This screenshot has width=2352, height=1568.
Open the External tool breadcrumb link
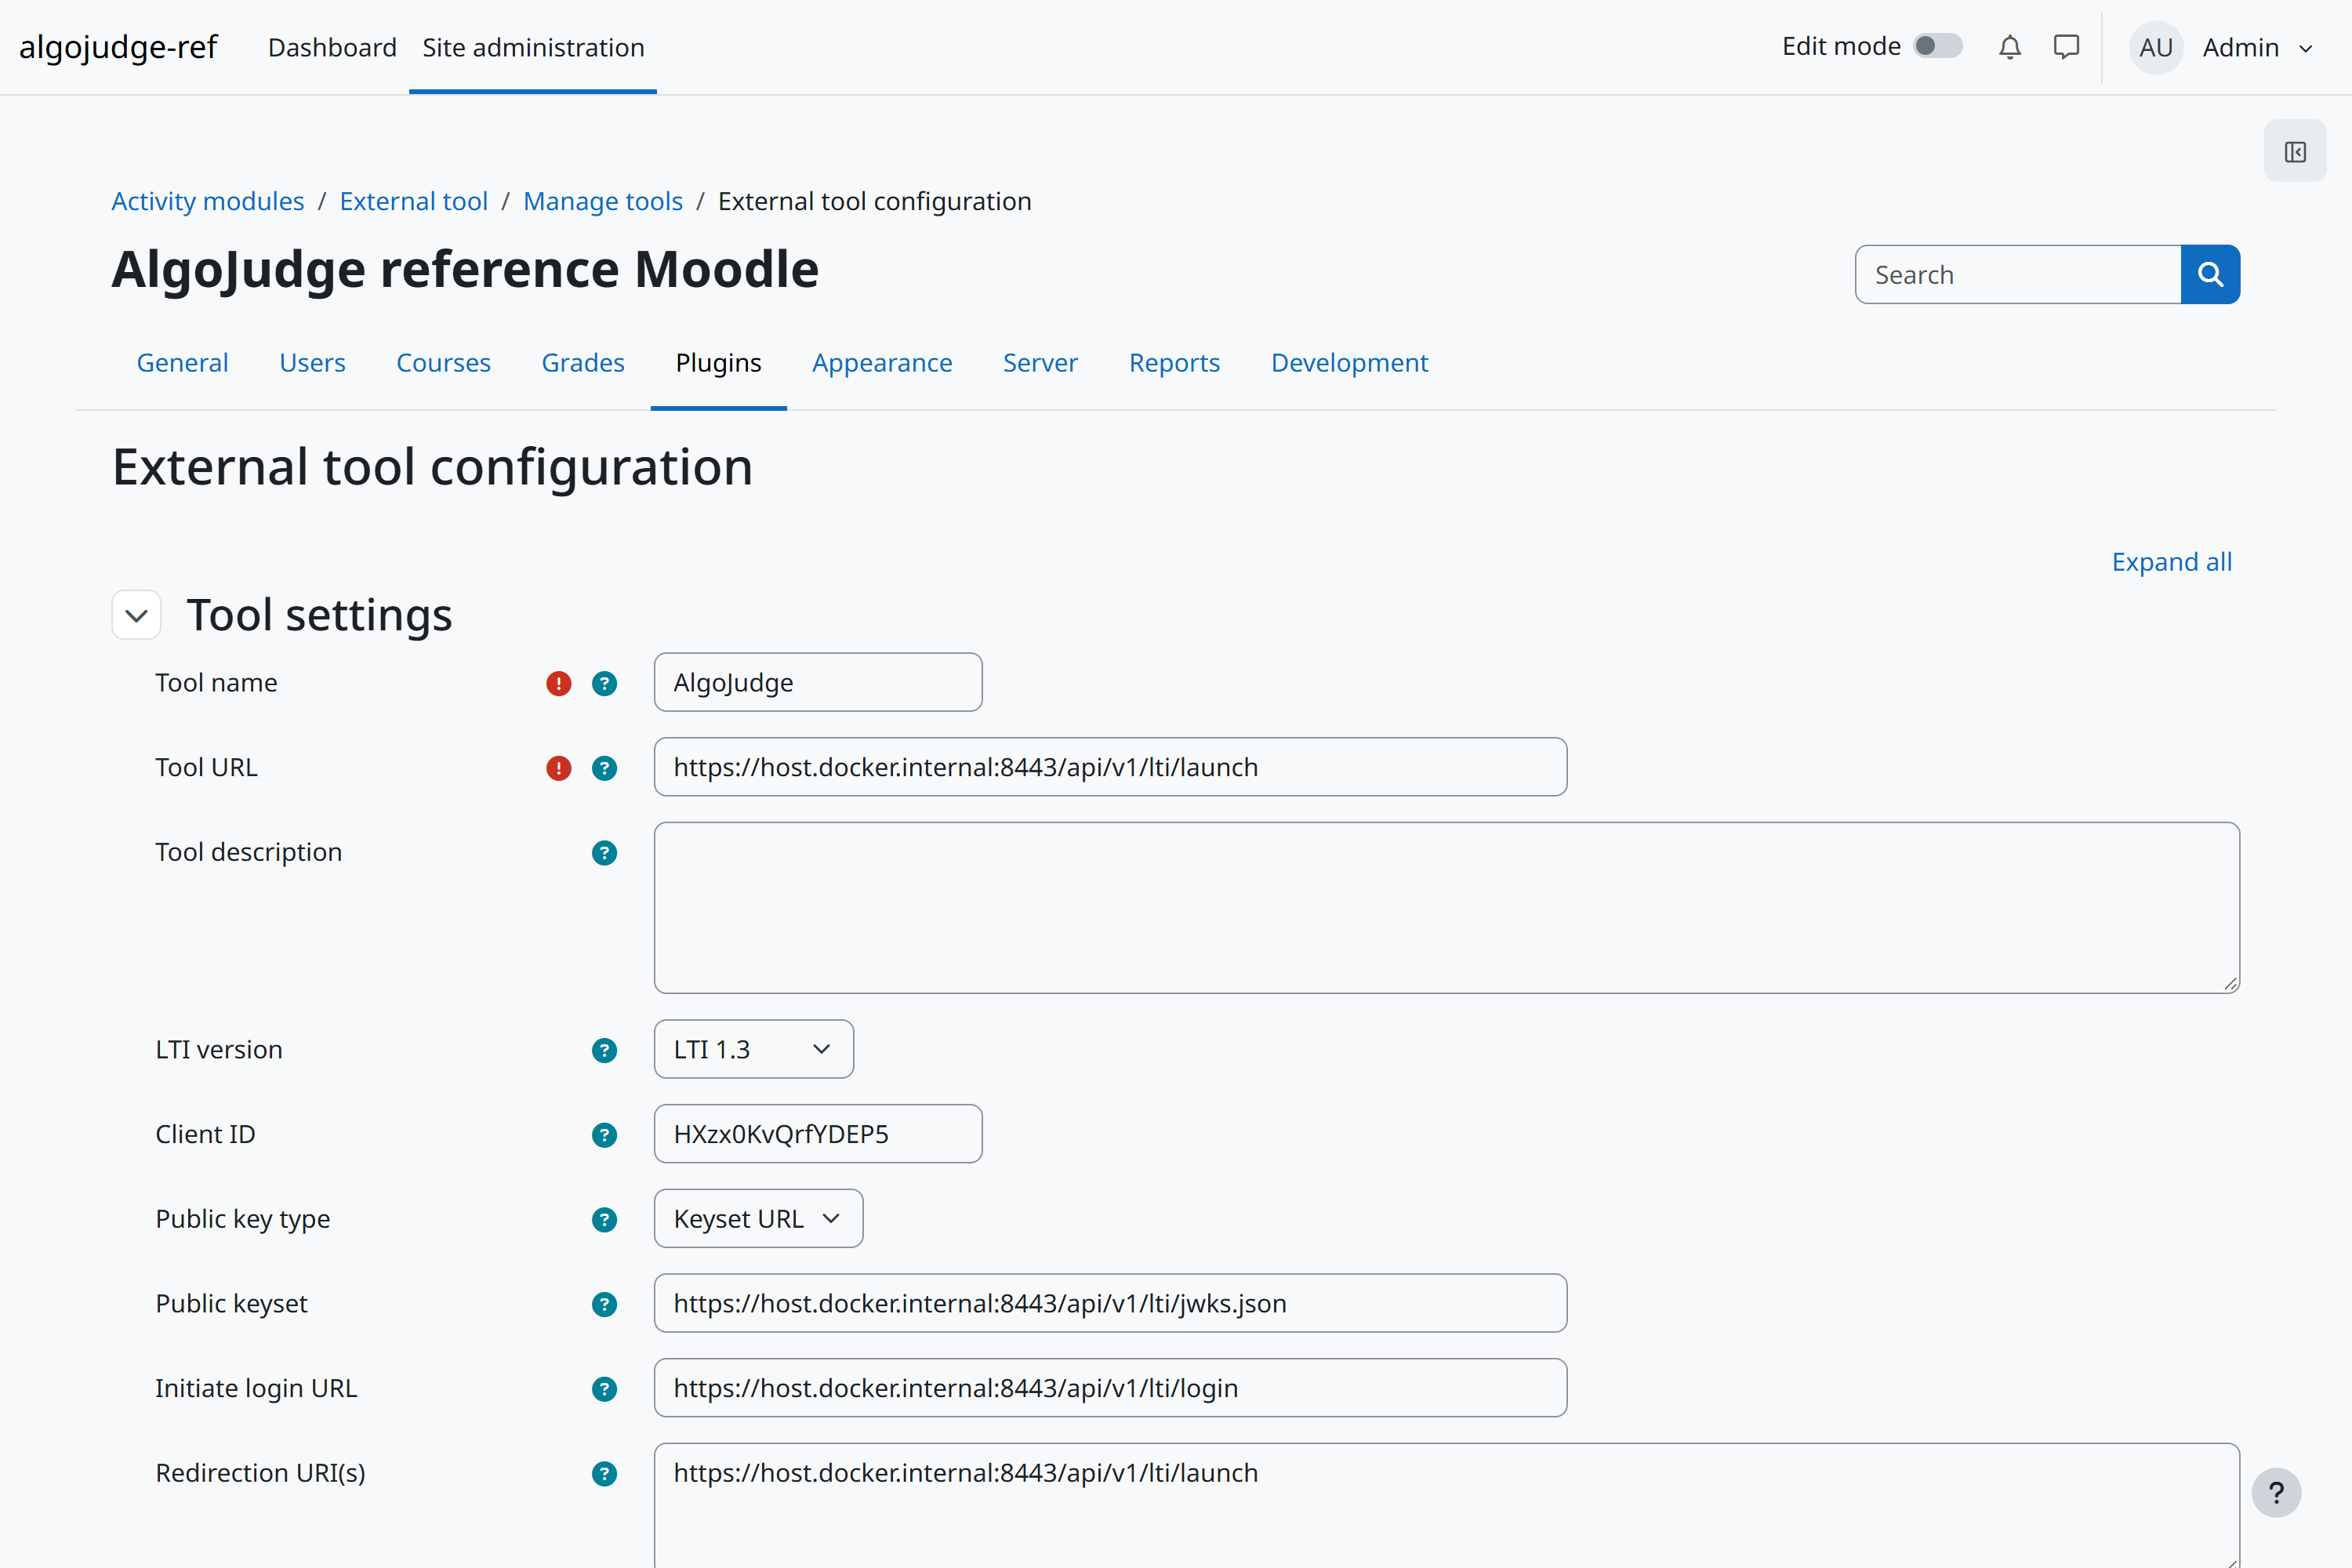(413, 201)
